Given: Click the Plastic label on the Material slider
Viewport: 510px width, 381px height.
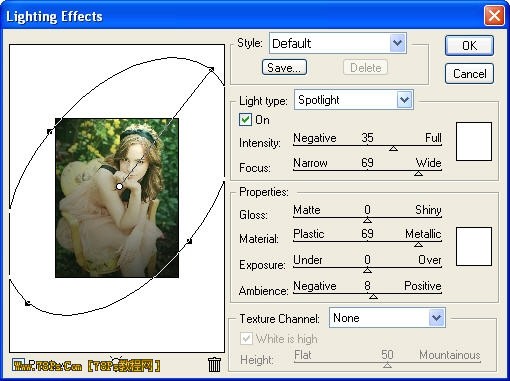Looking at the screenshot, I should tap(309, 234).
